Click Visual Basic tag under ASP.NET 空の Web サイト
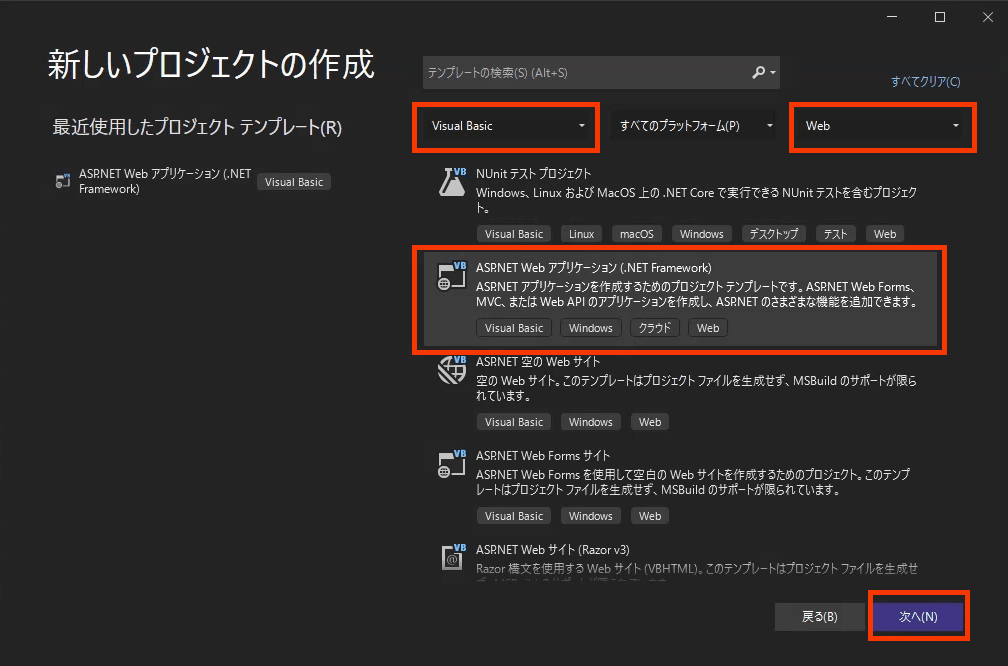Image resolution: width=1008 pixels, height=666 pixels. pyautogui.click(x=514, y=422)
